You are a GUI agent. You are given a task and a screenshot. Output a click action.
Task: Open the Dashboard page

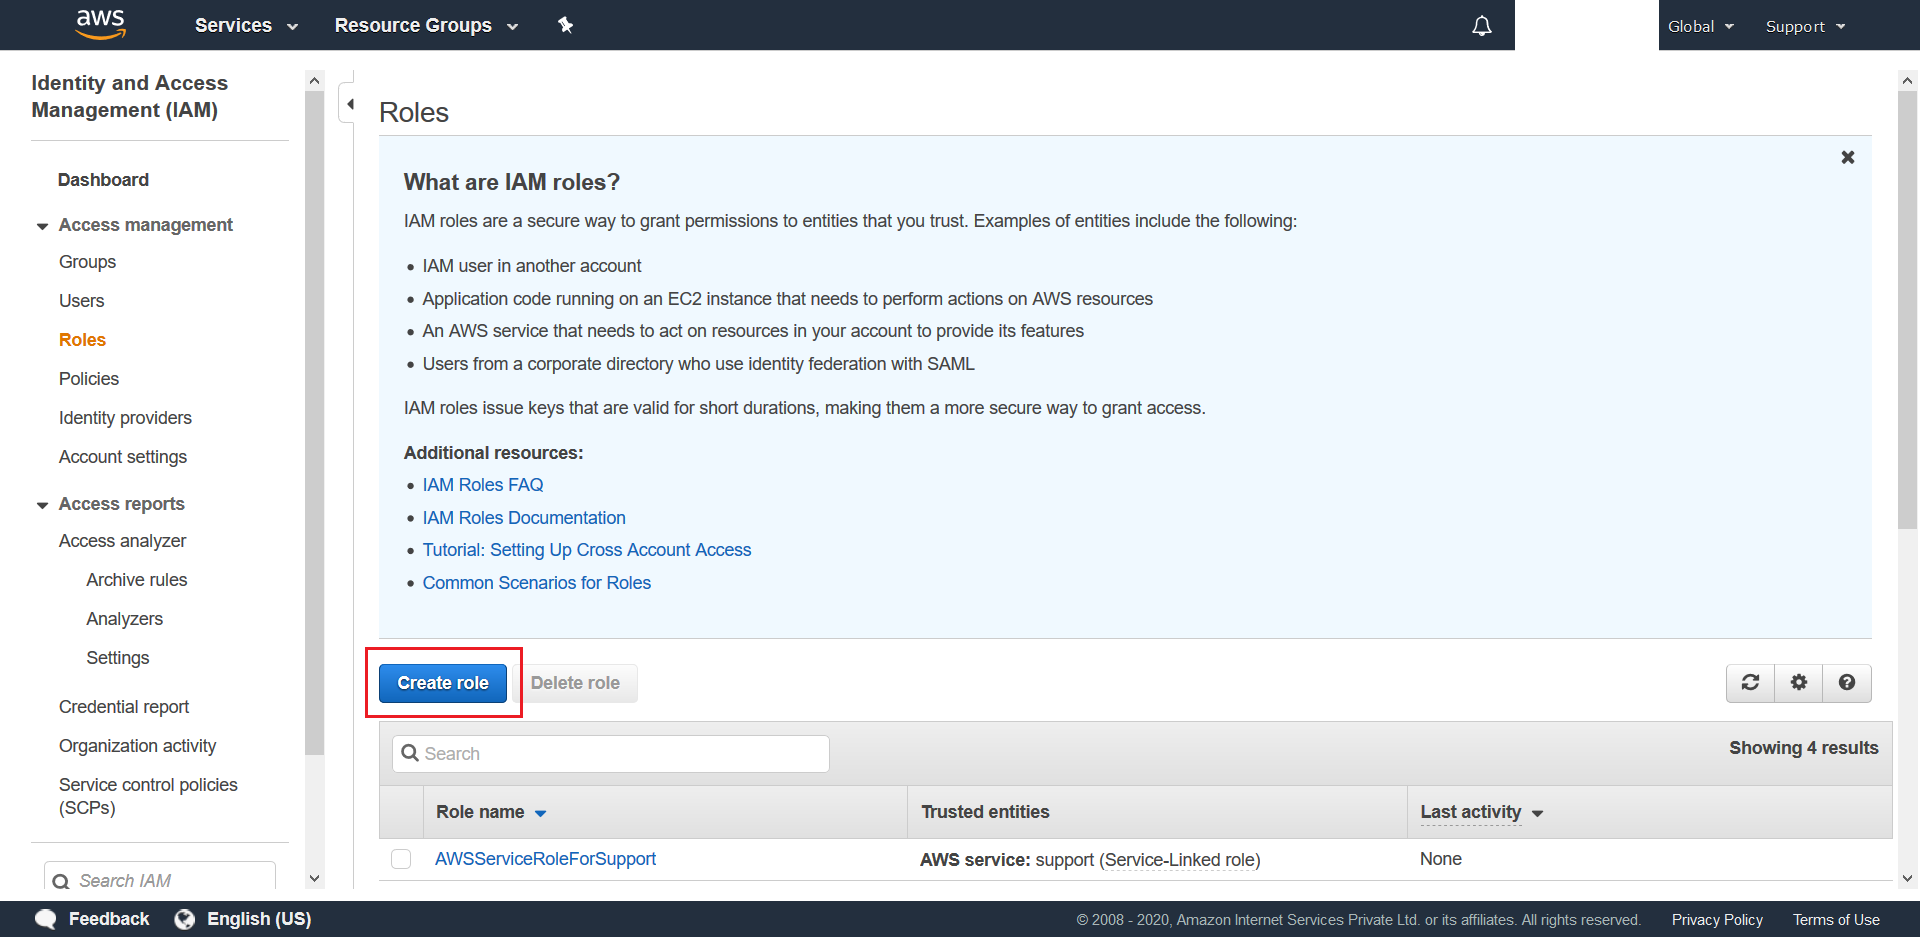[103, 180]
